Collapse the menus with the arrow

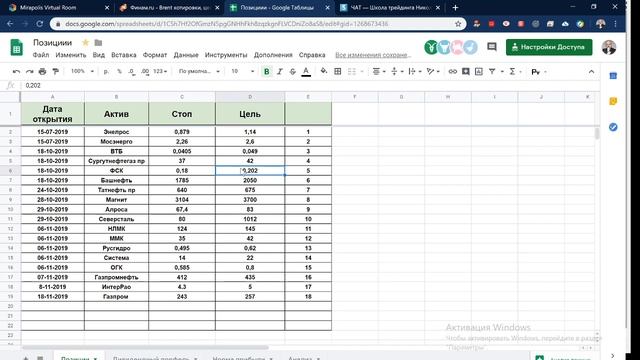(x=591, y=71)
